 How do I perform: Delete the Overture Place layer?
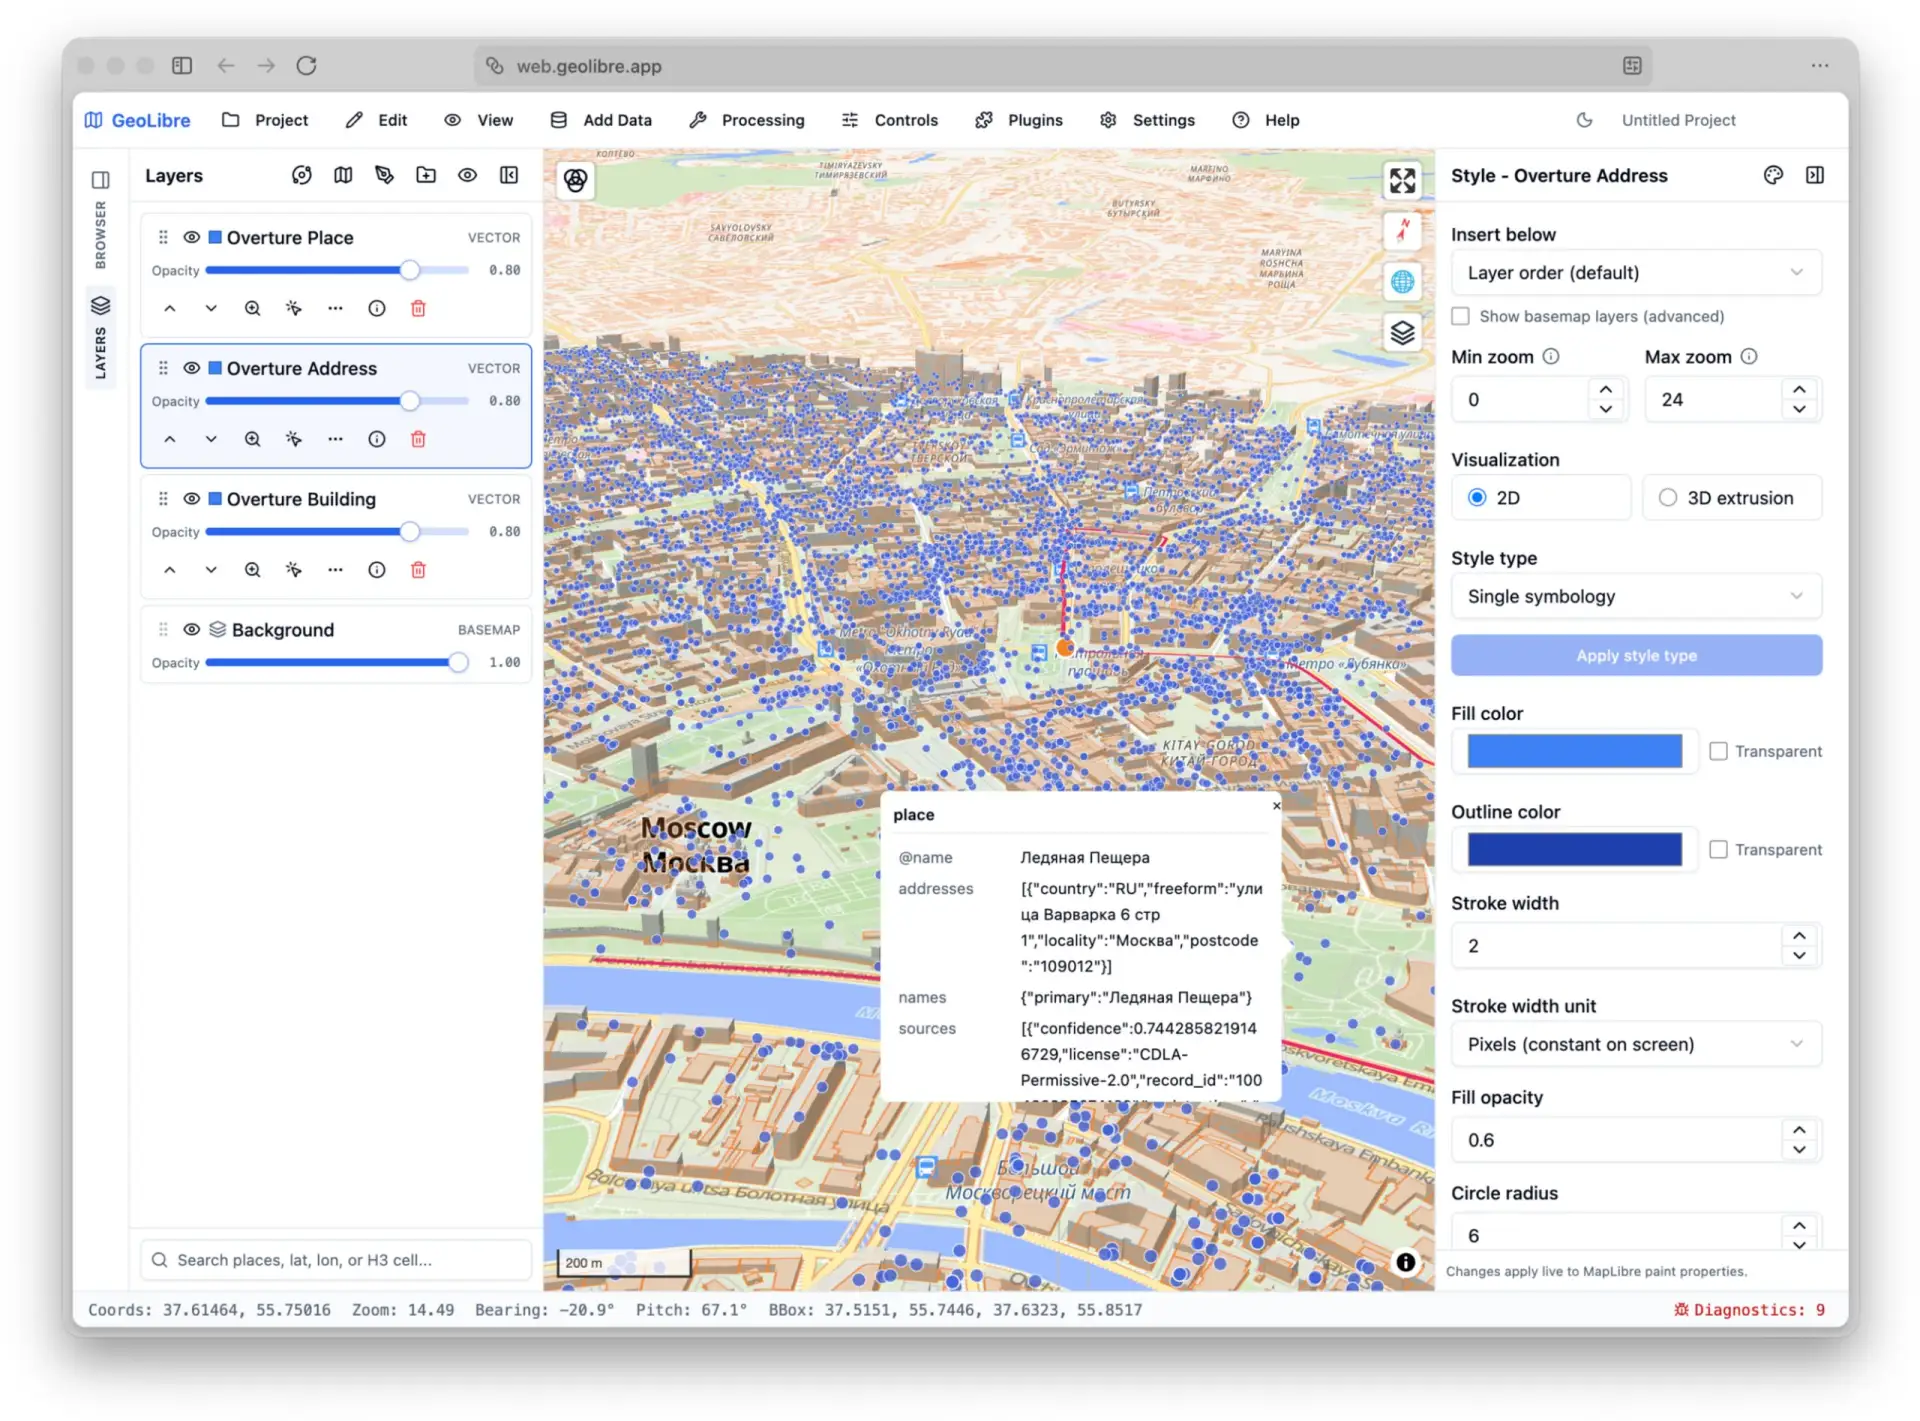coord(418,309)
